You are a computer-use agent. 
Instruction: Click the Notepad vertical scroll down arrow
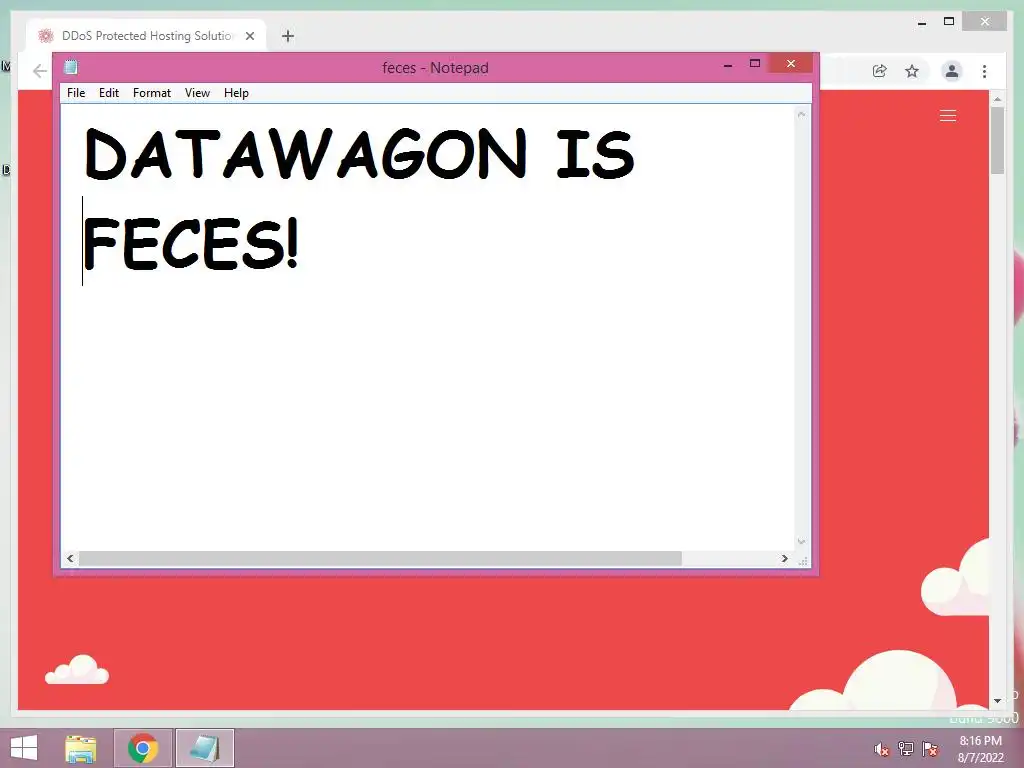point(801,541)
